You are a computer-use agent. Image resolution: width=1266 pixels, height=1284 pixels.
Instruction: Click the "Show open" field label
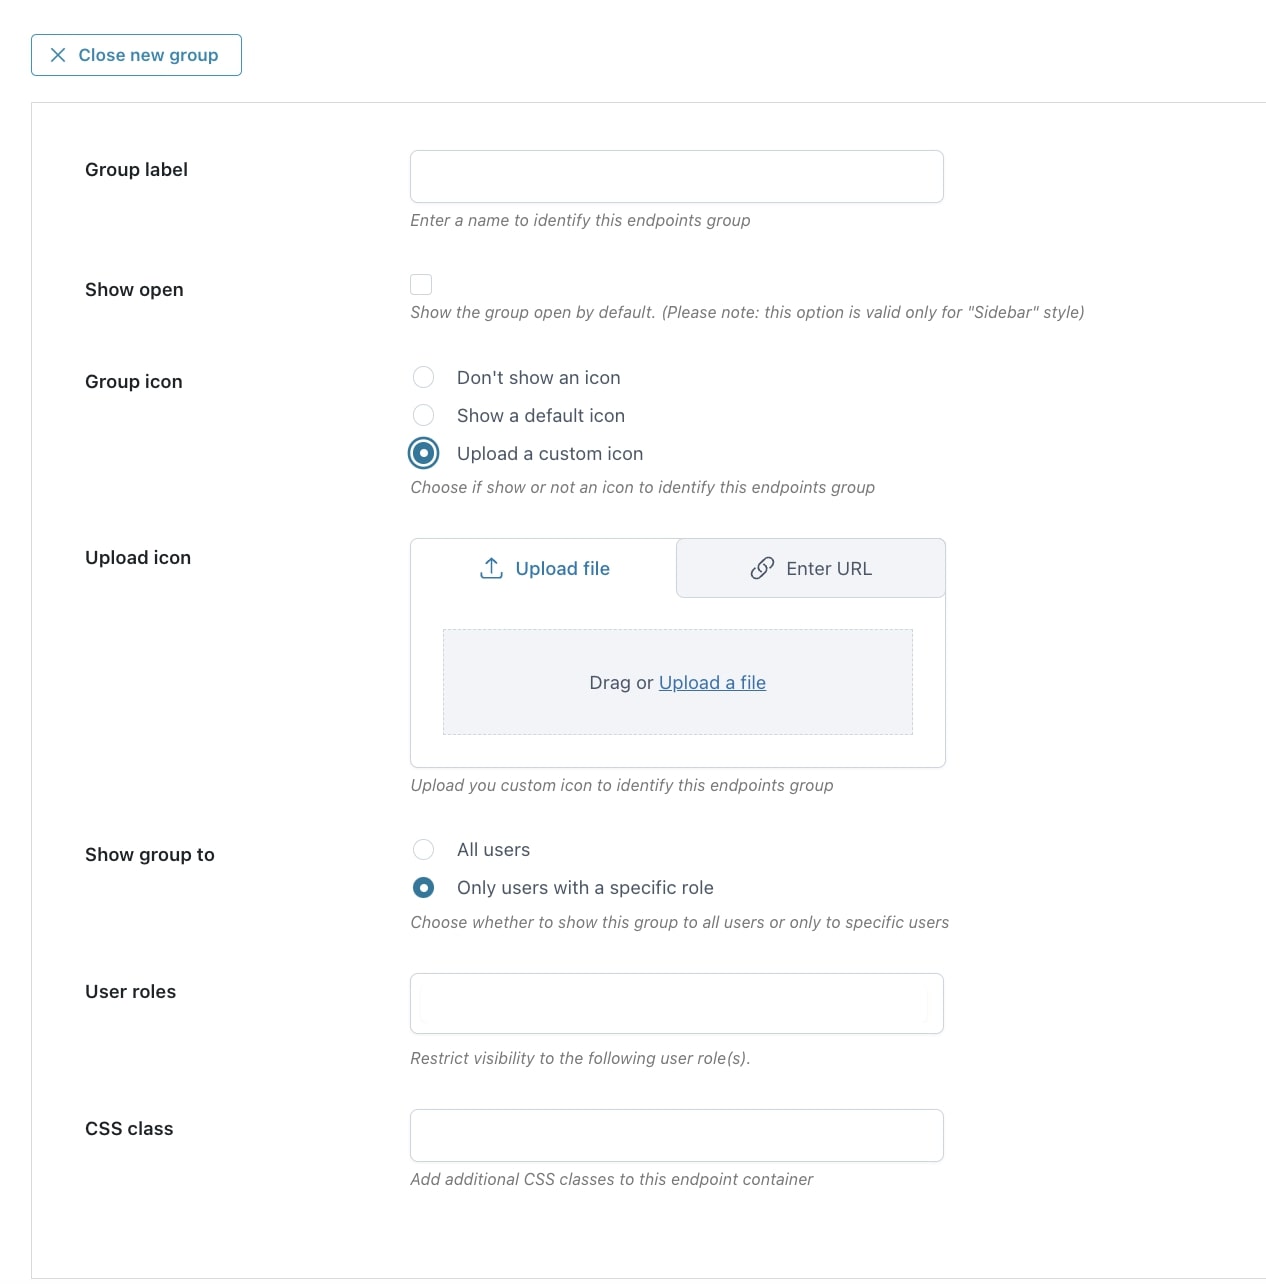point(134,290)
